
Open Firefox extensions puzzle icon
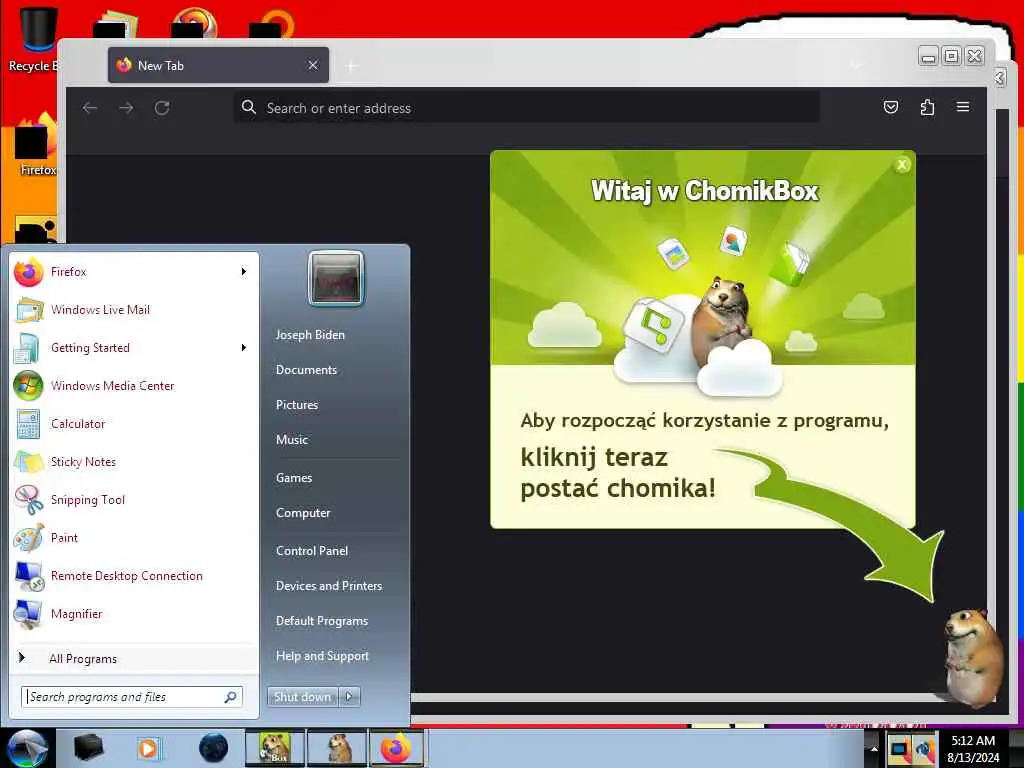(927, 107)
